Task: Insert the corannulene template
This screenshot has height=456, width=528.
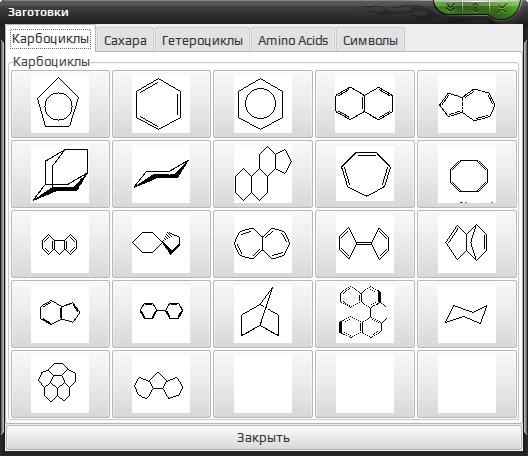Action: pyautogui.click(x=60, y=384)
